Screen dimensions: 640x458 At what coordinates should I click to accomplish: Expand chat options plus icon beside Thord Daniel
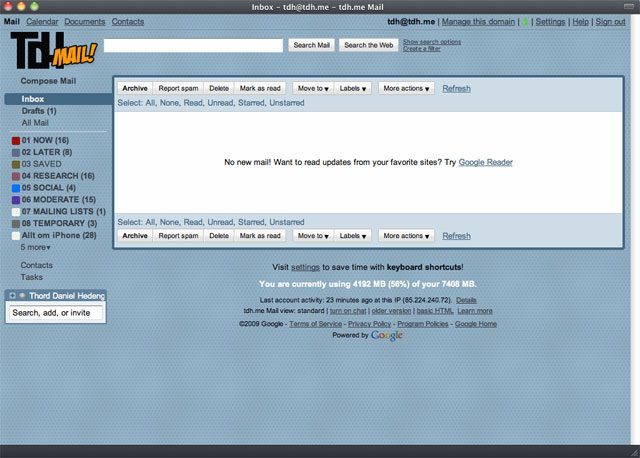(x=12, y=296)
